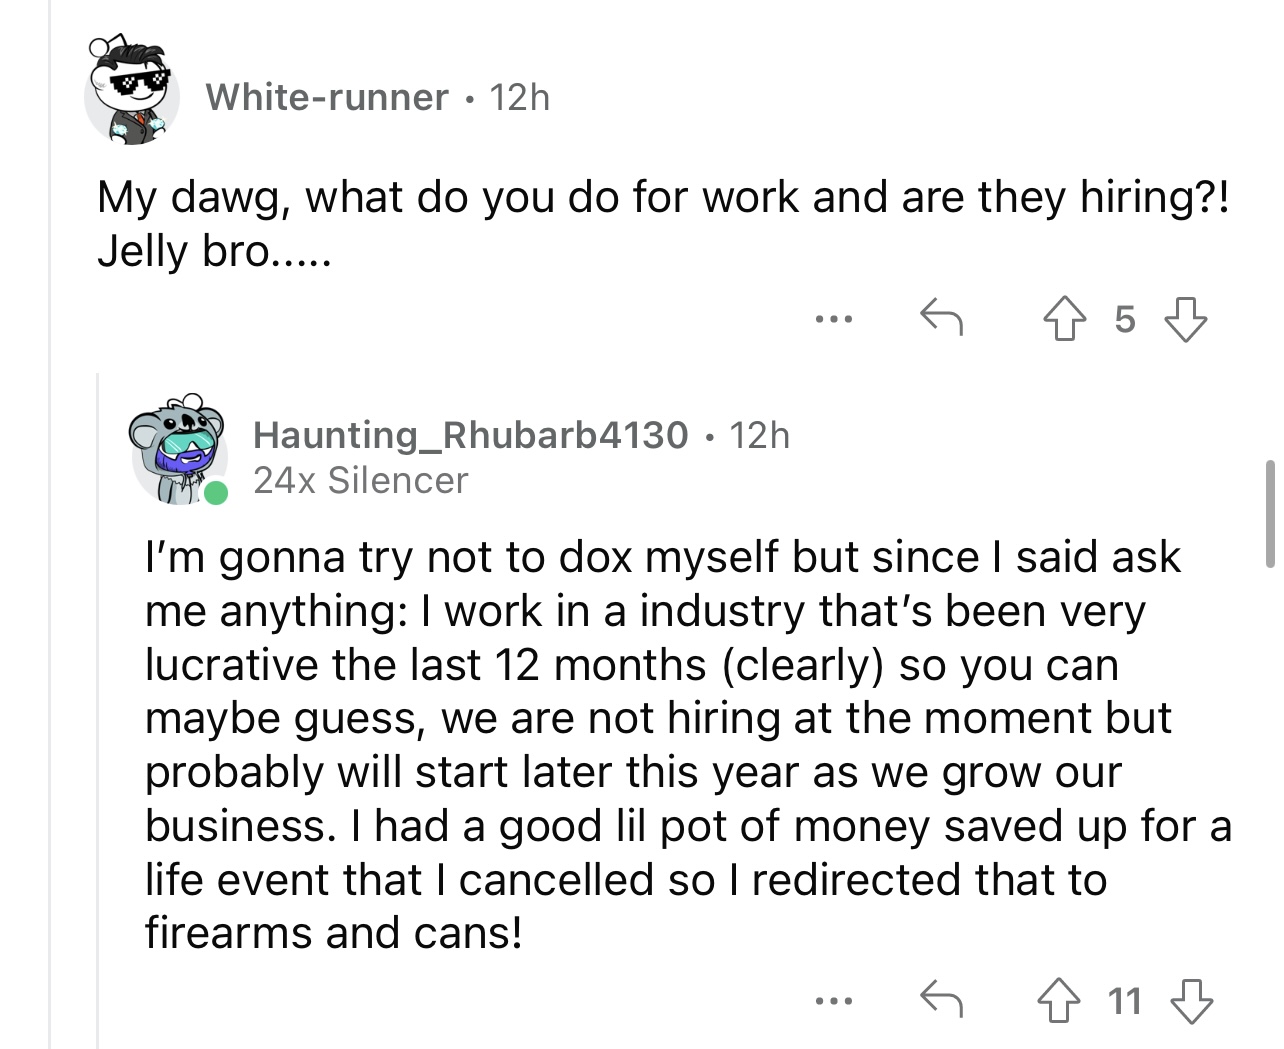Click reply arrow on Haunting_Rhubarb4130's comment
The width and height of the screenshot is (1284, 1049).
940,998
